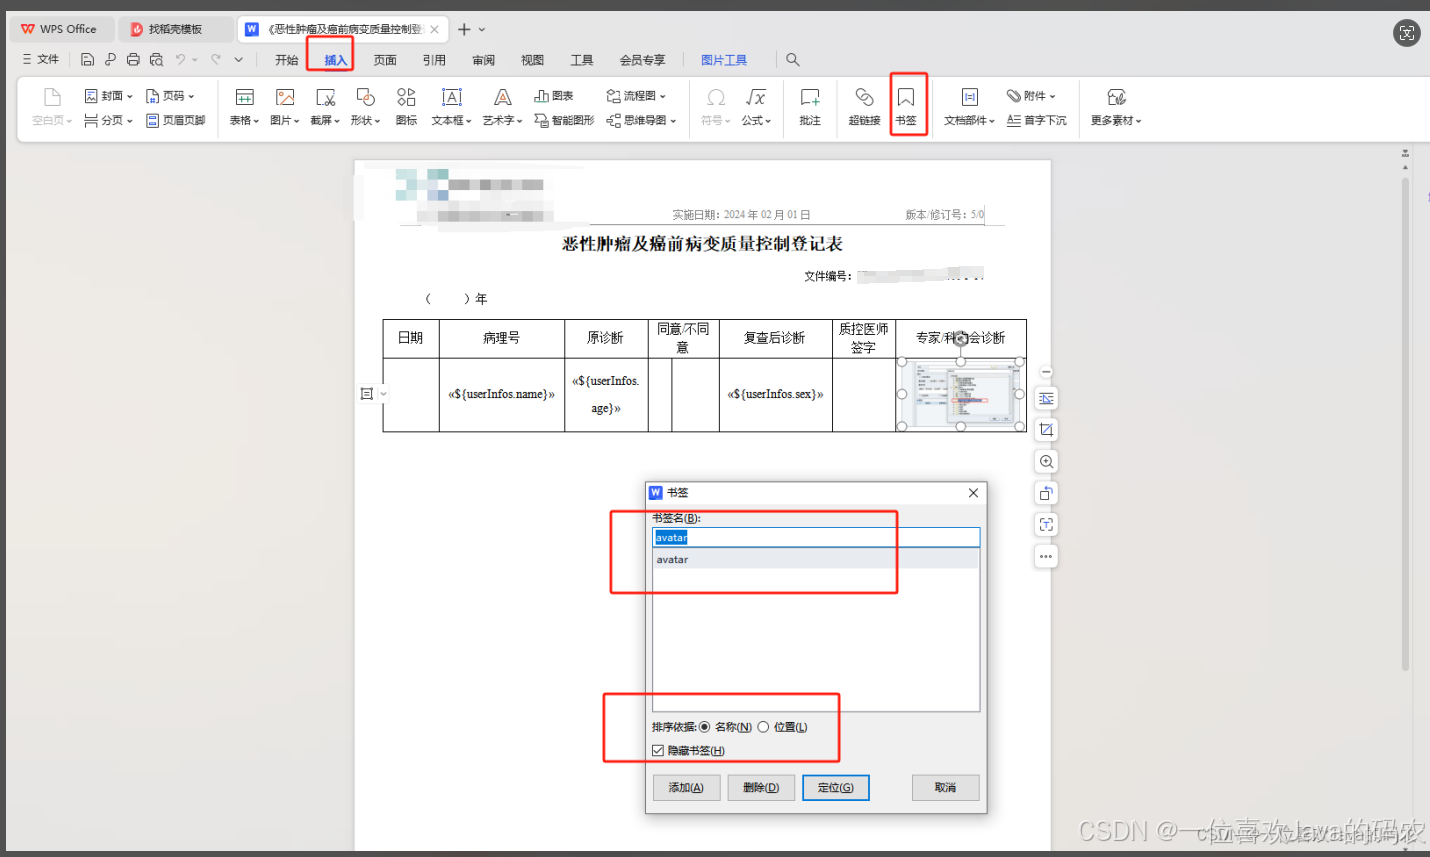This screenshot has height=857, width=1430.
Task: Expand the 附件 attachment dropdown
Action: [x=1033, y=95]
